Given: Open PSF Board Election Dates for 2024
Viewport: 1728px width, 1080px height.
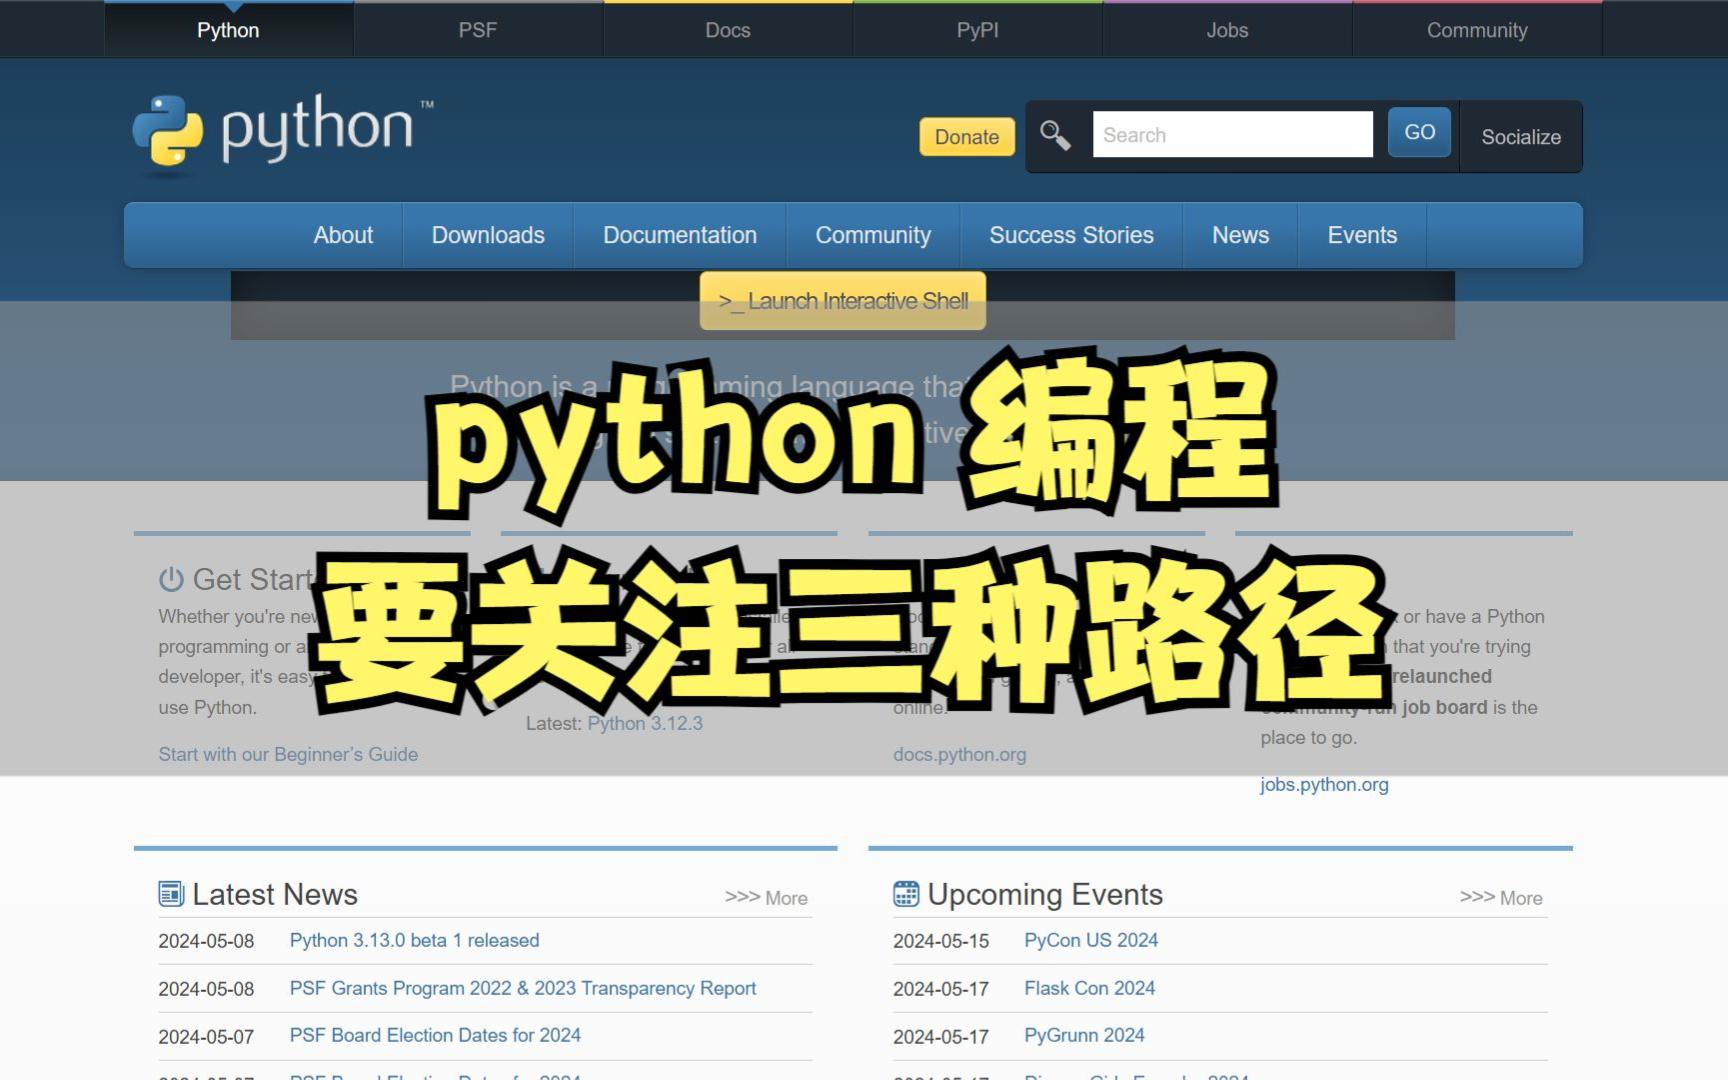Looking at the screenshot, I should 435,1035.
